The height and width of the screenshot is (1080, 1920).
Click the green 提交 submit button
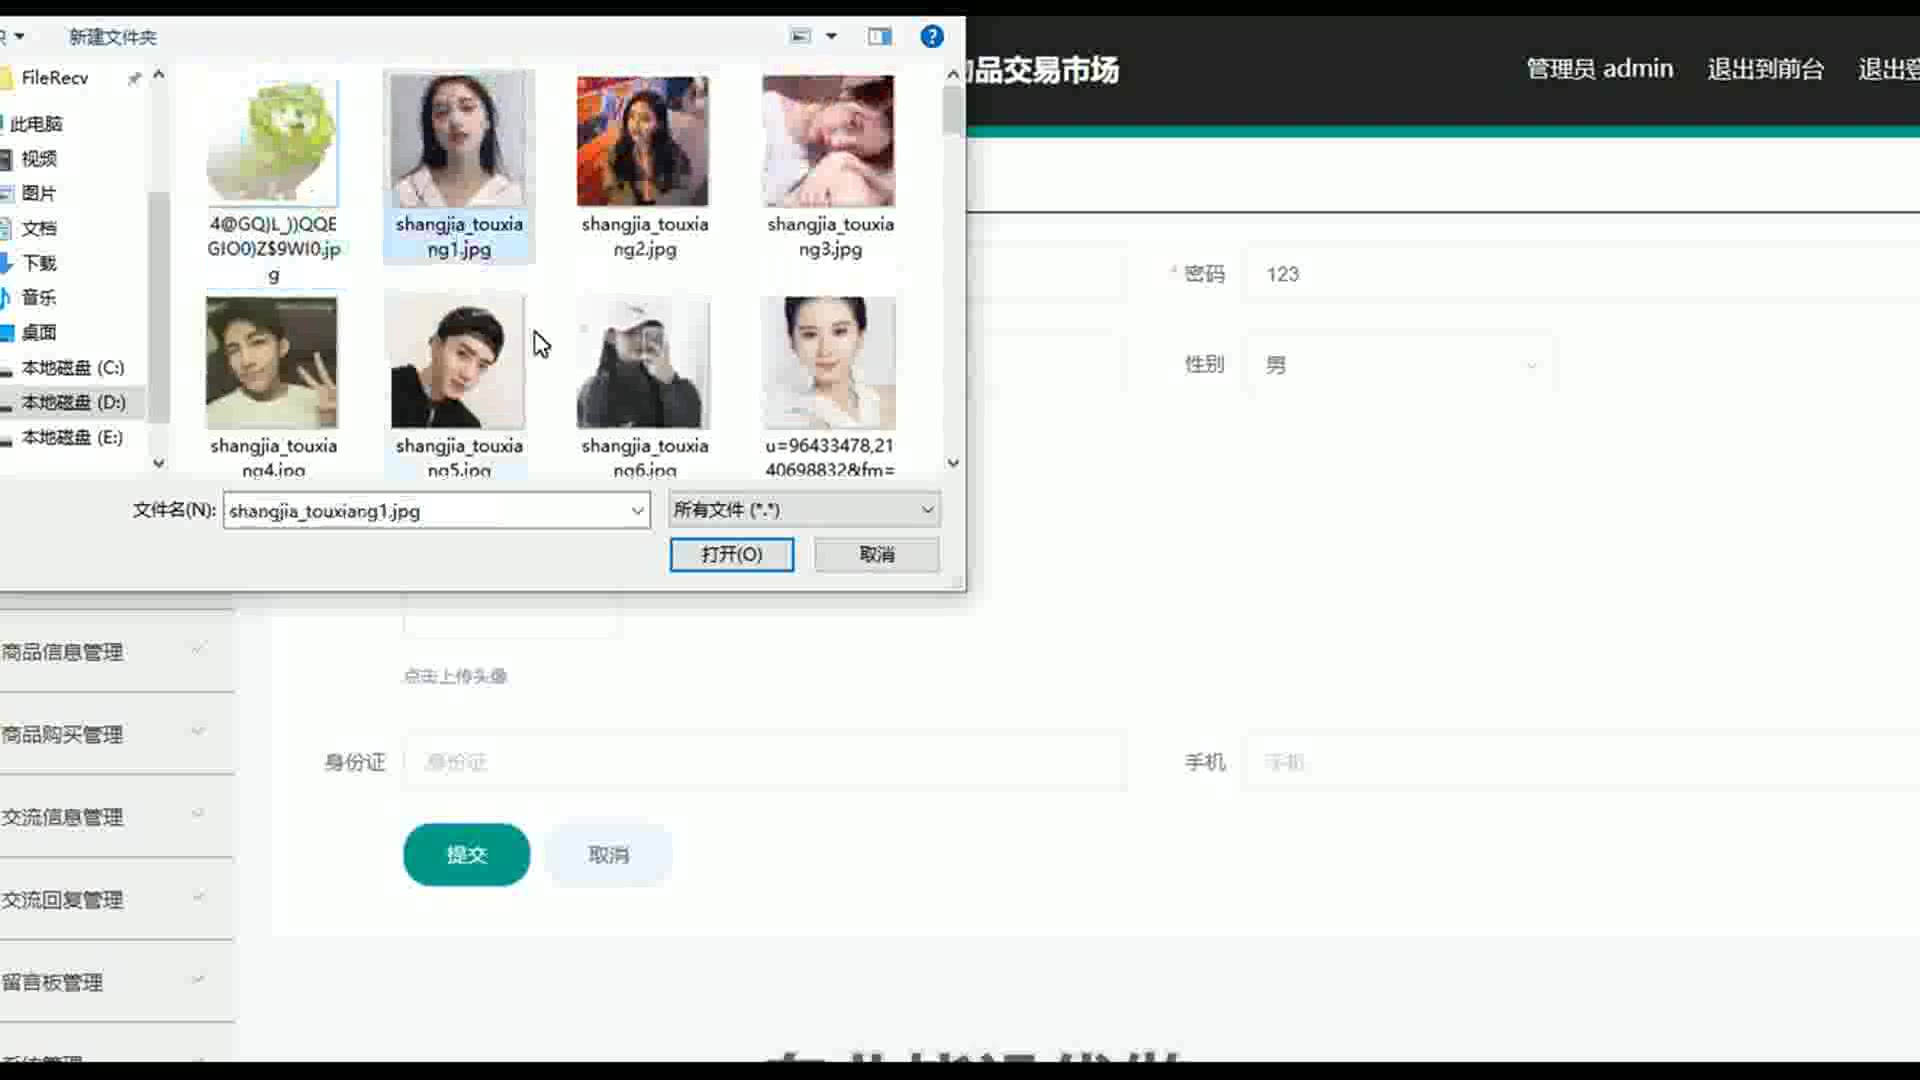point(467,855)
